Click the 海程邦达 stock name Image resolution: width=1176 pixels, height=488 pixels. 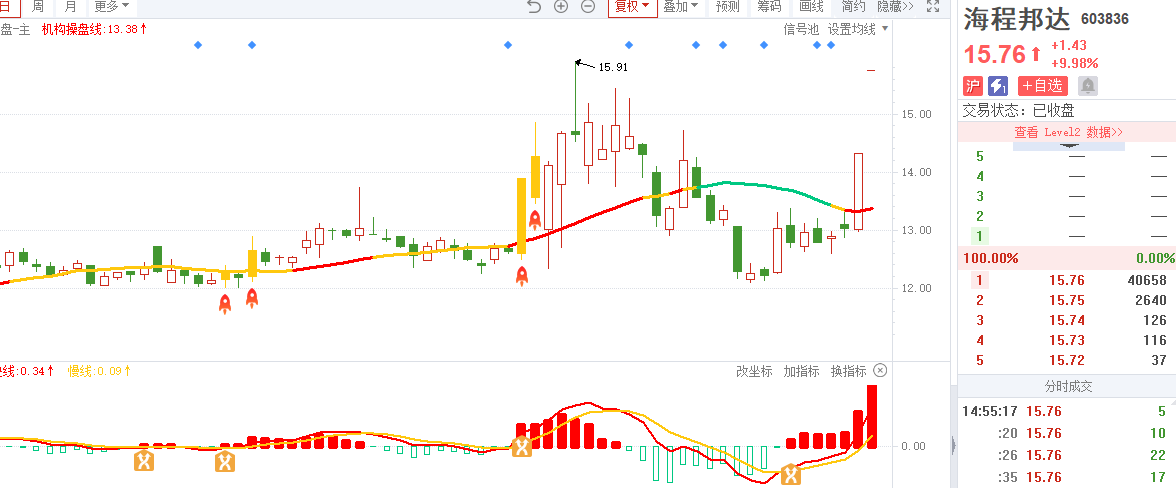click(1016, 19)
